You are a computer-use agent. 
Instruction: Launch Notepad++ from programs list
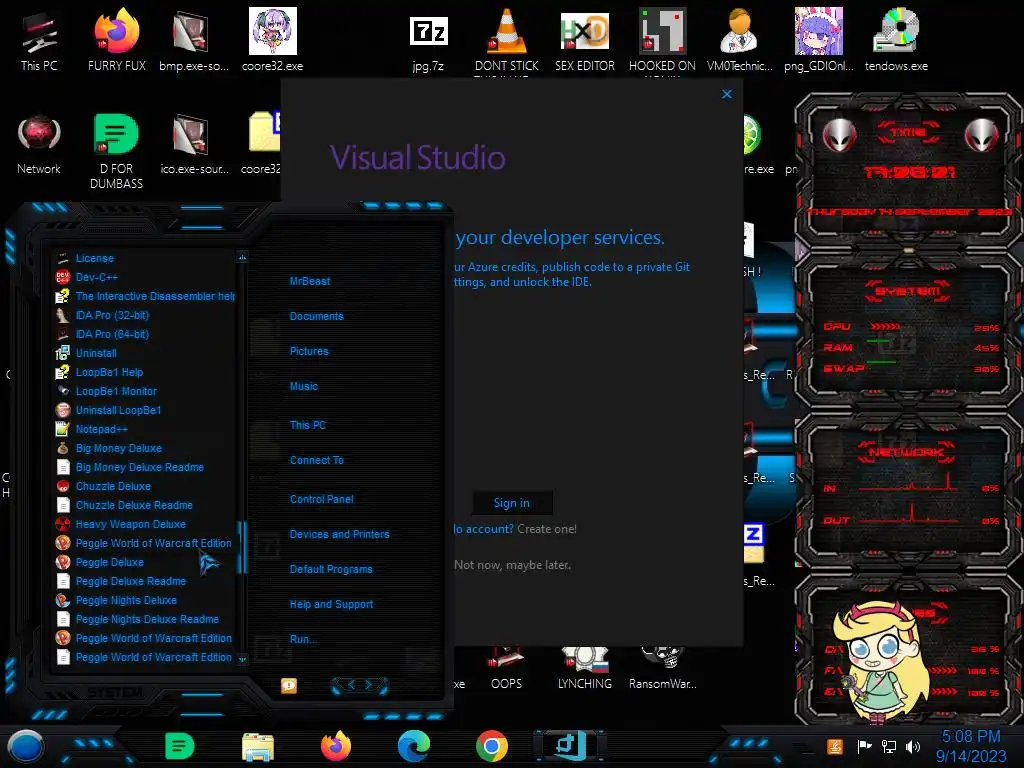coord(102,429)
